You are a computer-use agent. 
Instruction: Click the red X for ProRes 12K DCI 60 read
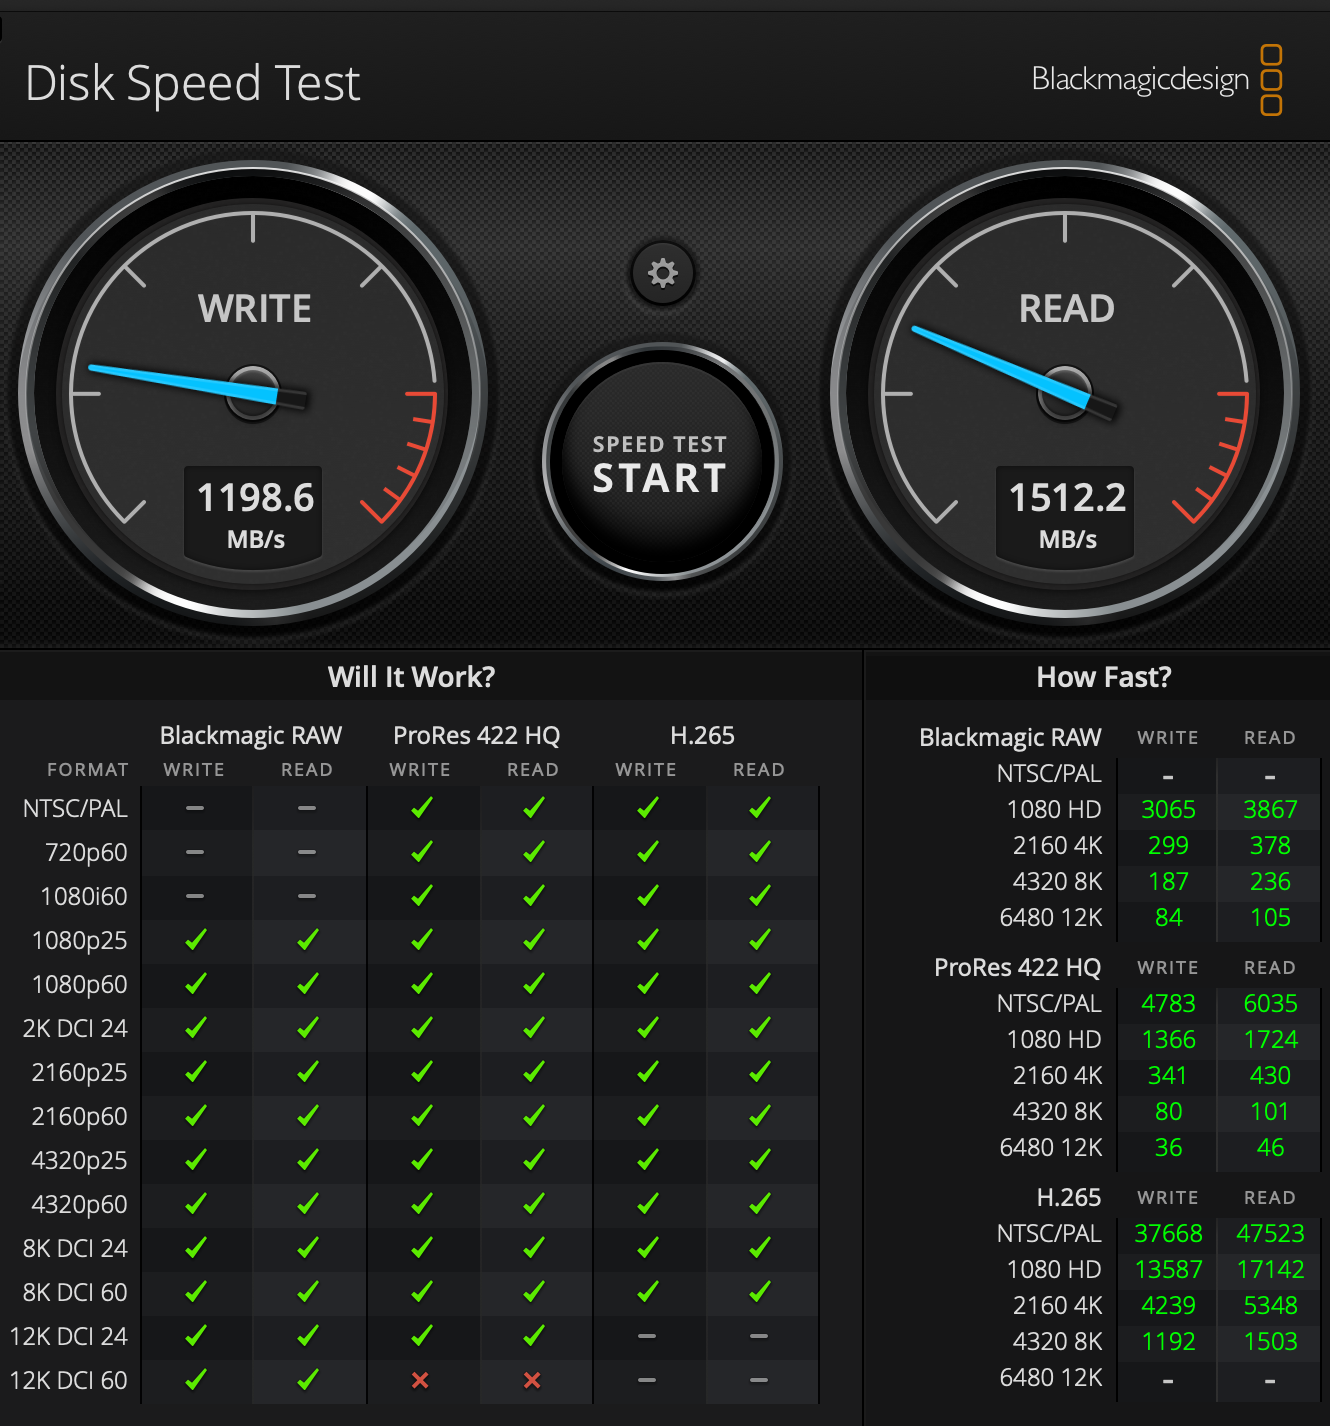tap(532, 1380)
